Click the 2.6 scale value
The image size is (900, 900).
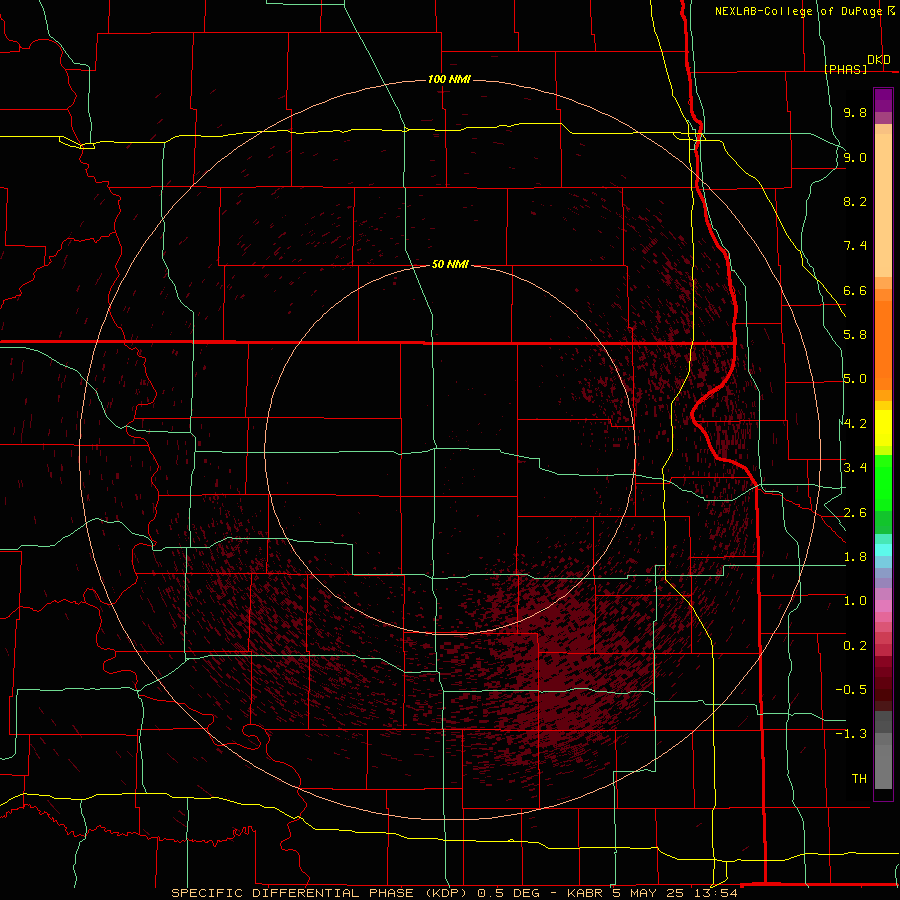pos(855,513)
